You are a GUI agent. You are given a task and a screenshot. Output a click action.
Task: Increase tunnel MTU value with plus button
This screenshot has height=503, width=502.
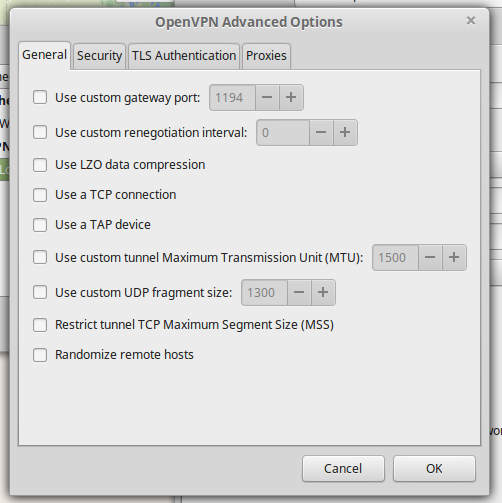click(x=454, y=257)
